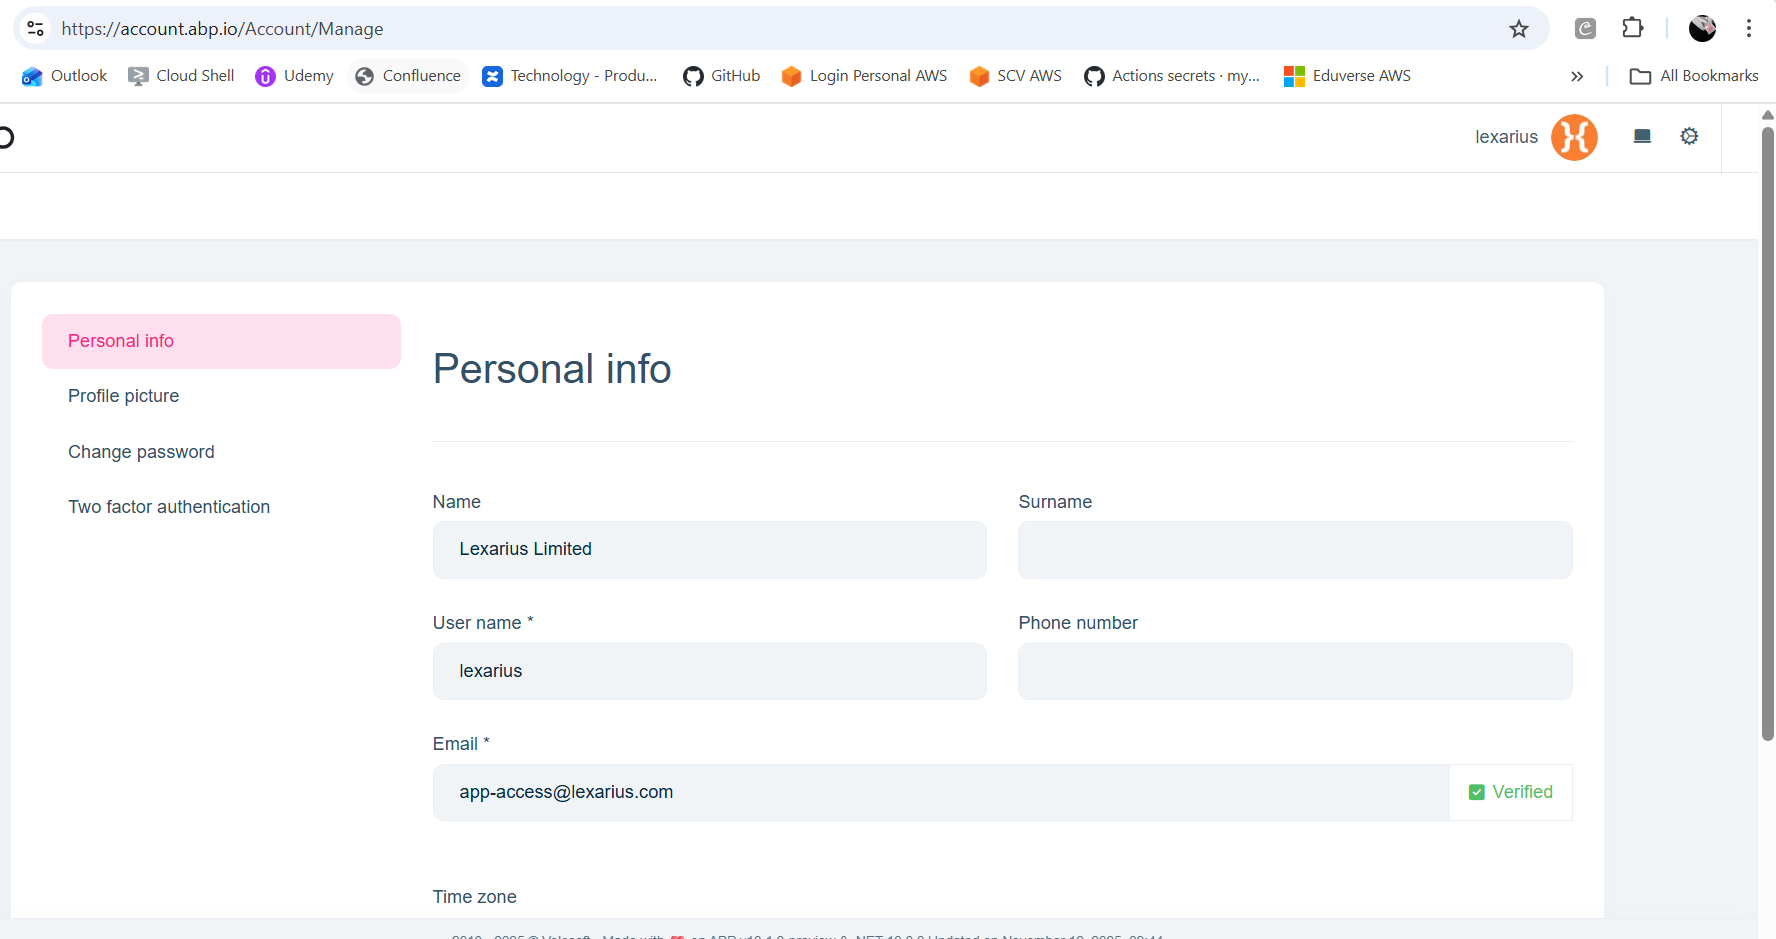Open the All Bookmarks folder

(x=1694, y=76)
